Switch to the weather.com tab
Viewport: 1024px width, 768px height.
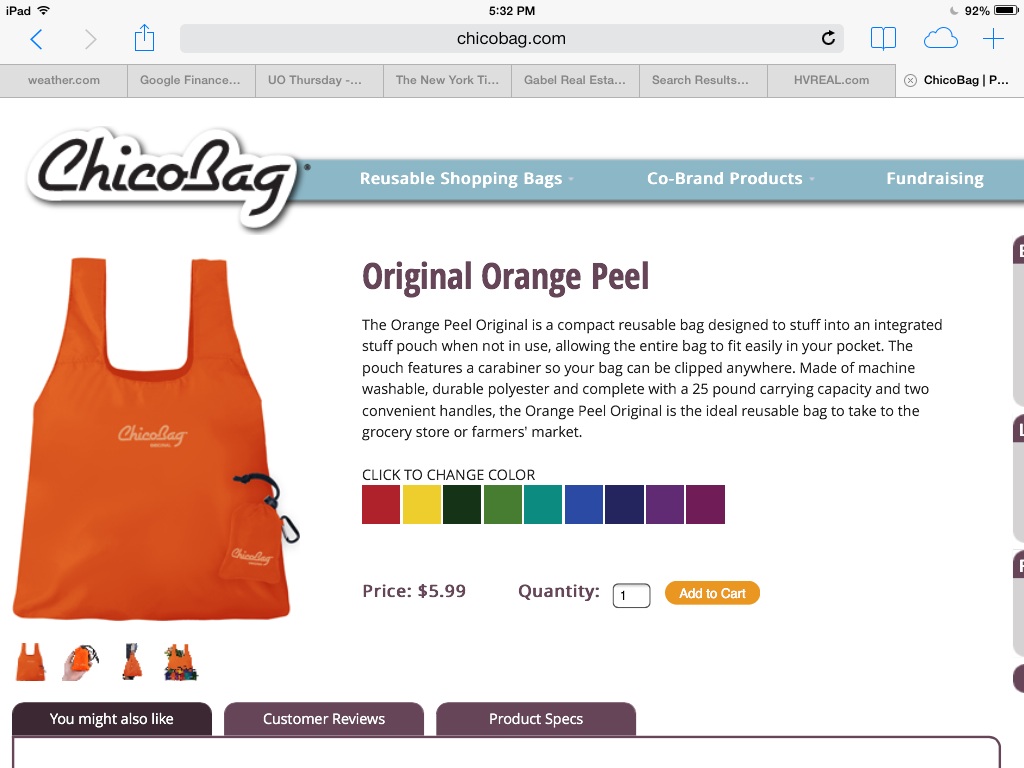coord(63,80)
